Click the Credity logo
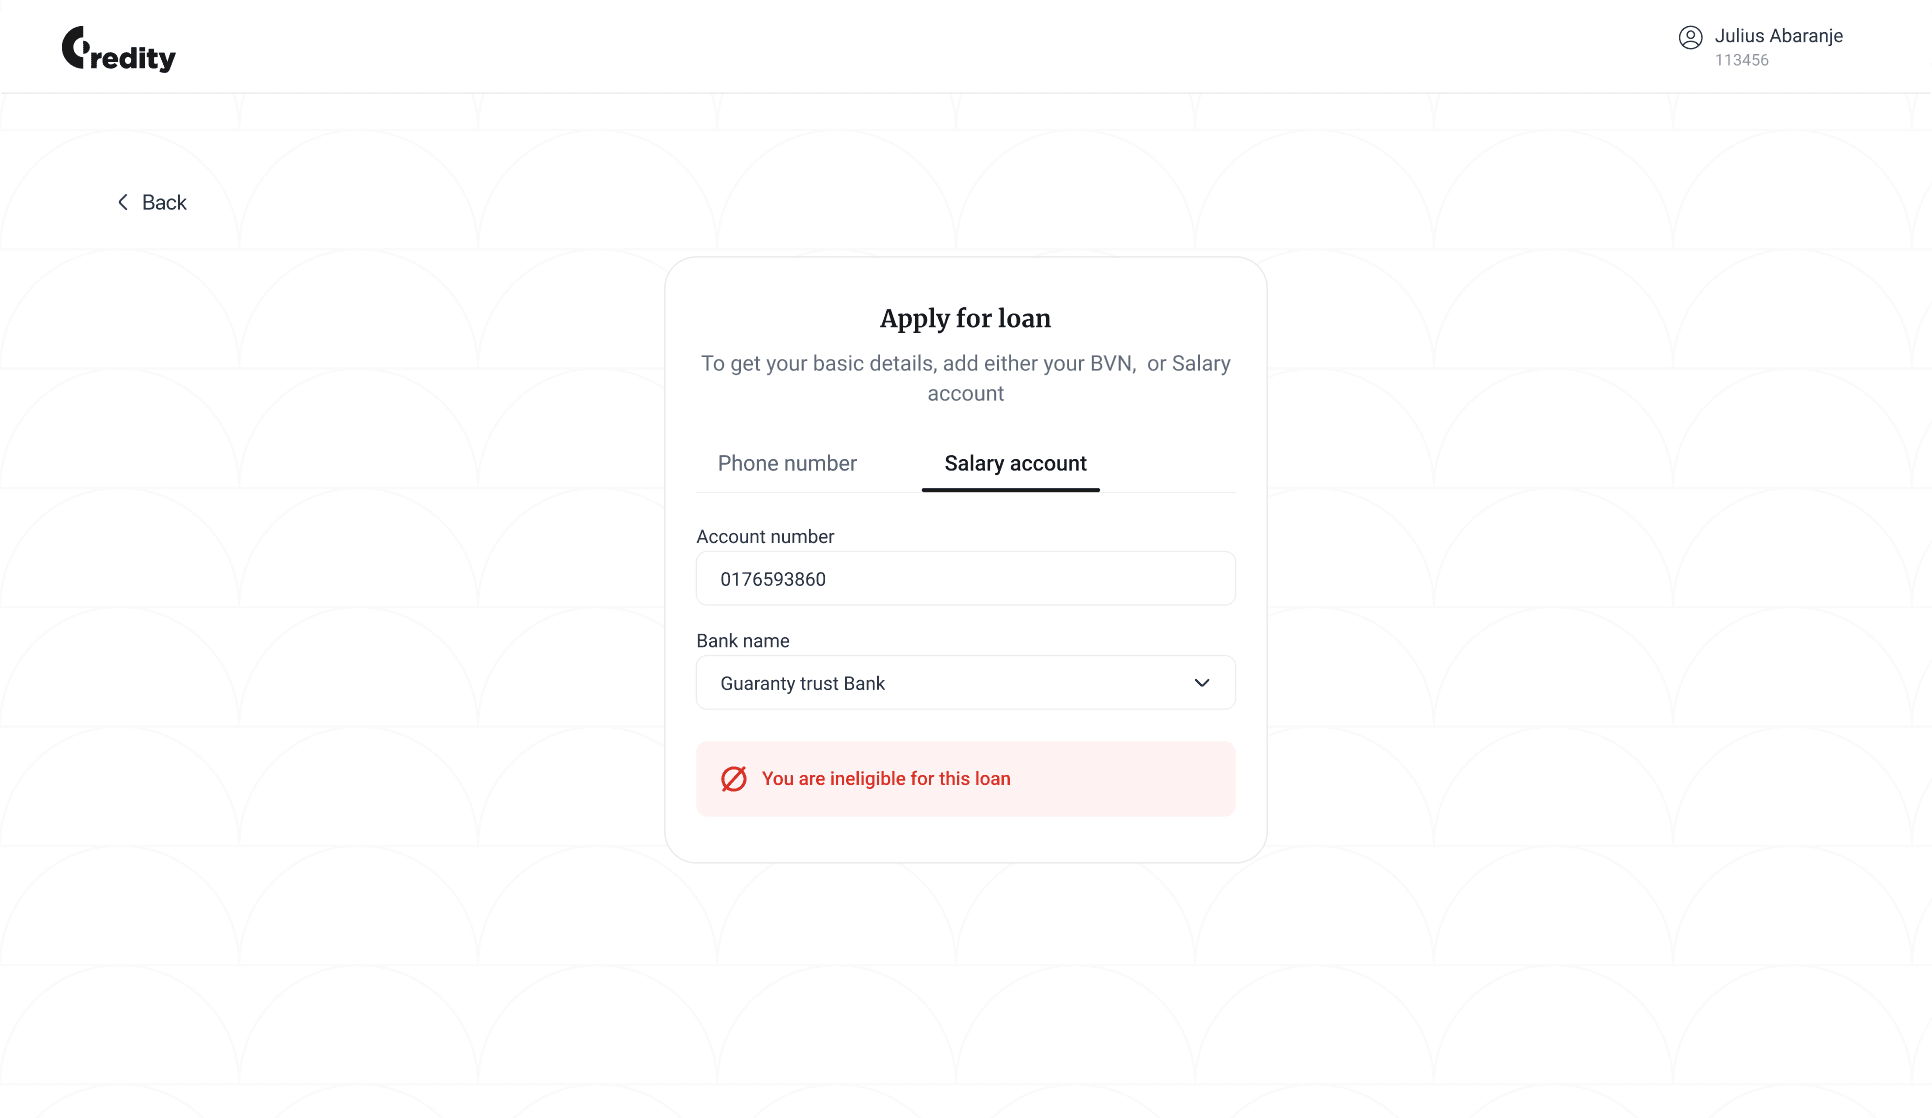This screenshot has width=1932, height=1118. 117,48
